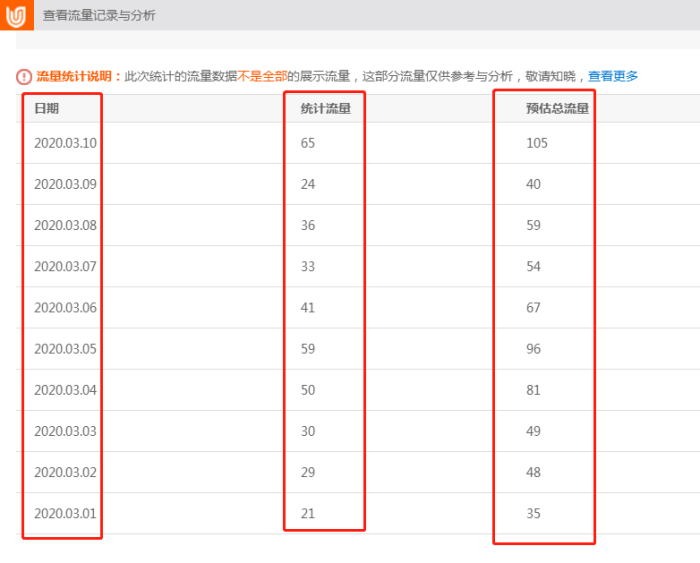700x563 pixels.
Task: Select the 2020.03.05 date cell
Action: [x=65, y=349]
